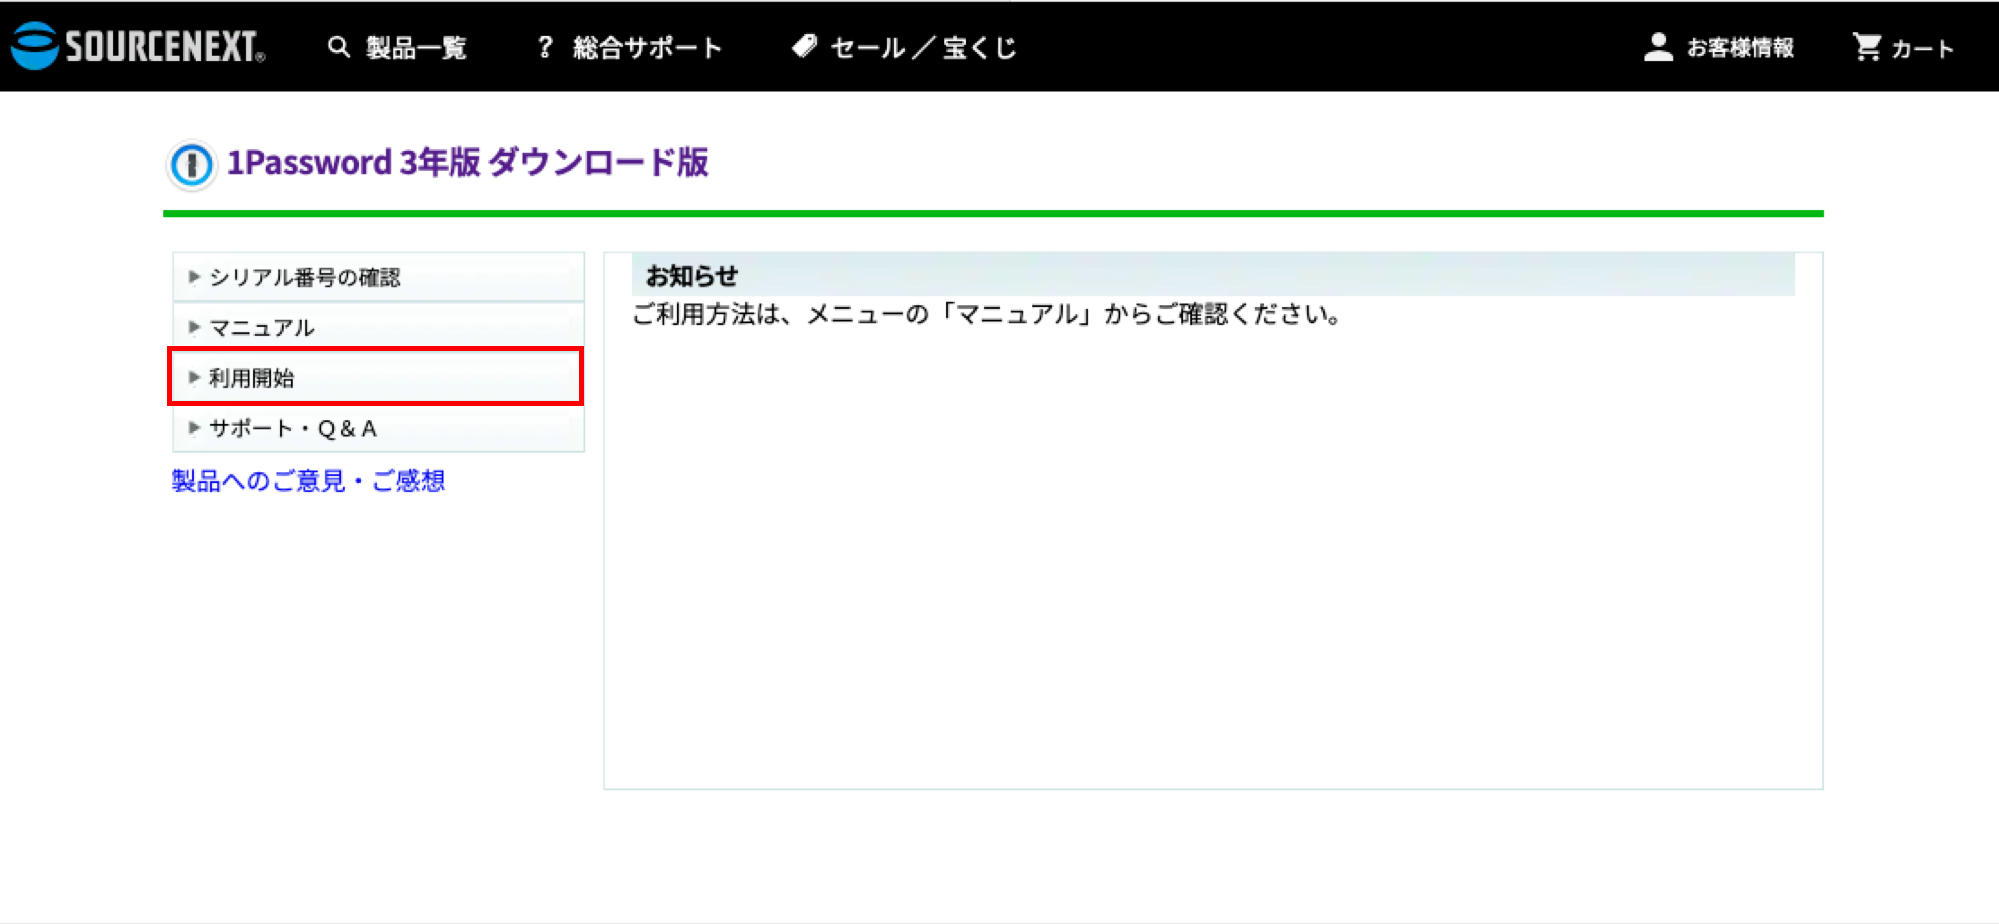Open 総合サポート menu
This screenshot has height=924, width=1999.
pyautogui.click(x=647, y=48)
